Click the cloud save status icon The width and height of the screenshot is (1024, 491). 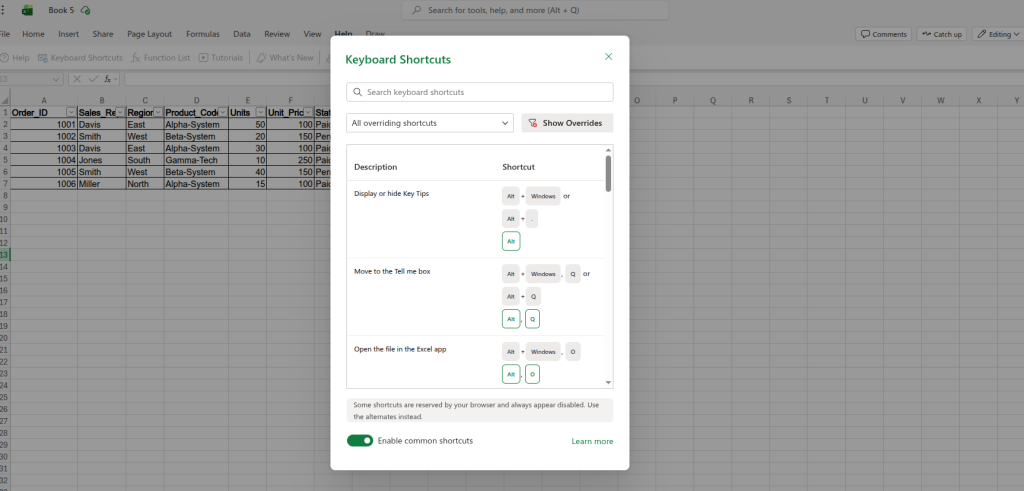(x=86, y=10)
